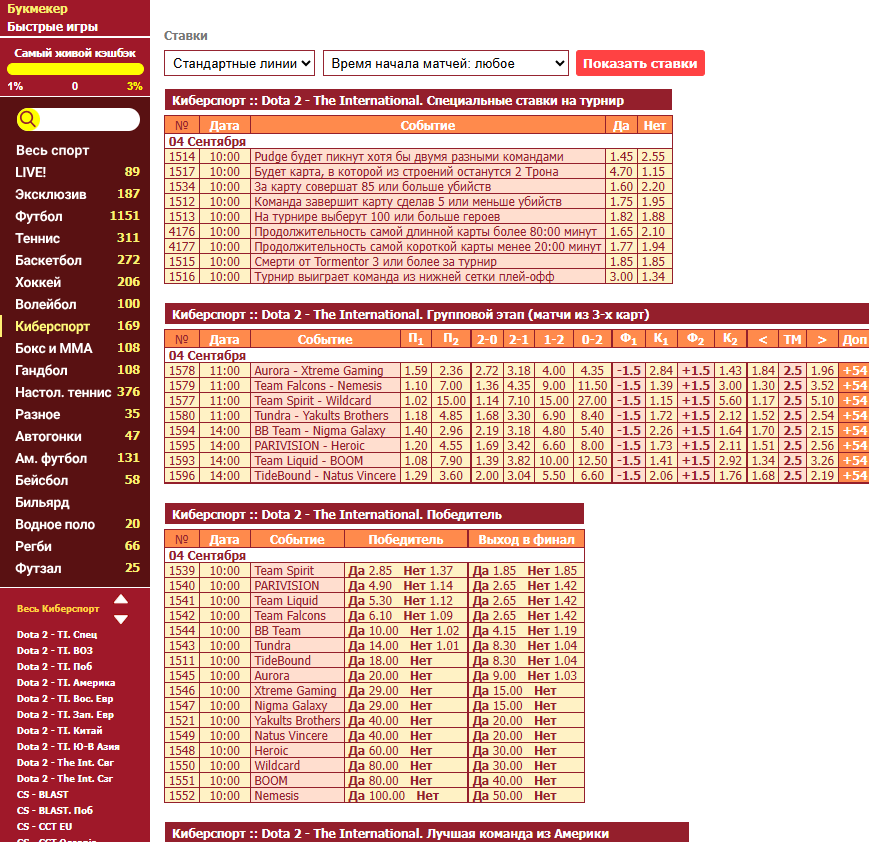Click the yellow search magnifier icon

click(28, 119)
